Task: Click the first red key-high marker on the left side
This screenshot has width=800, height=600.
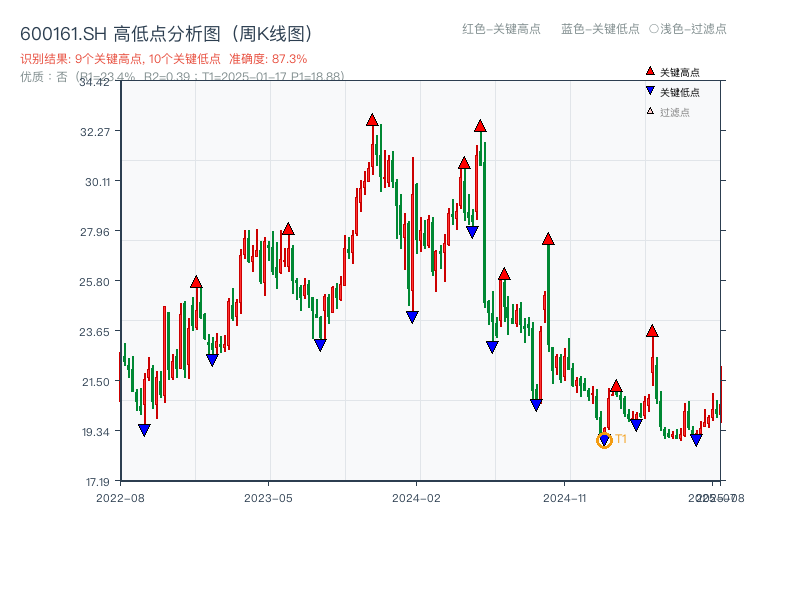Action: (197, 281)
